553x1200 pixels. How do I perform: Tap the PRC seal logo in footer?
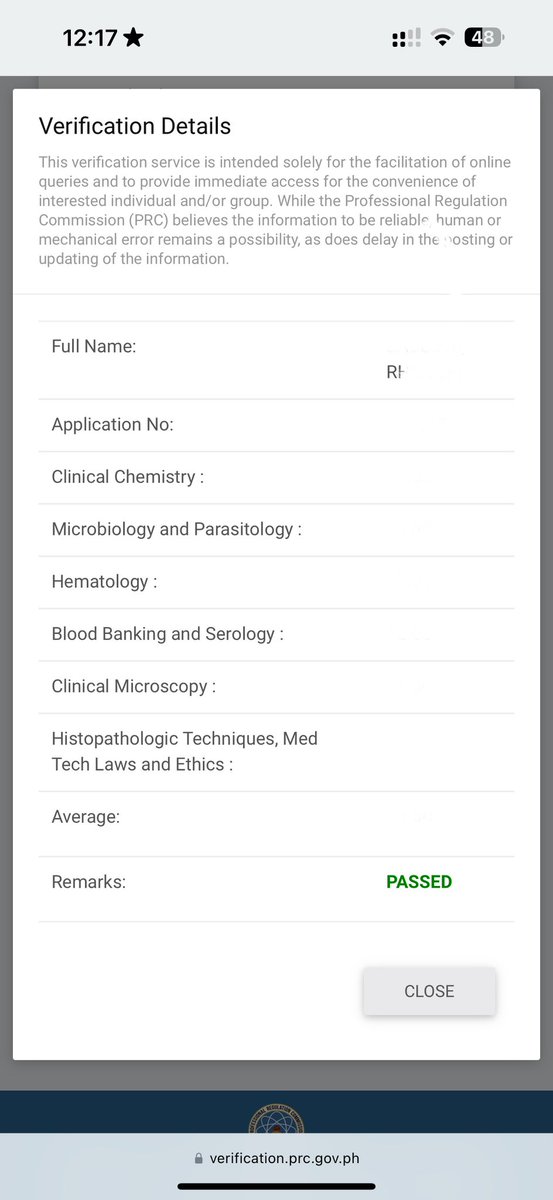coord(276,1118)
